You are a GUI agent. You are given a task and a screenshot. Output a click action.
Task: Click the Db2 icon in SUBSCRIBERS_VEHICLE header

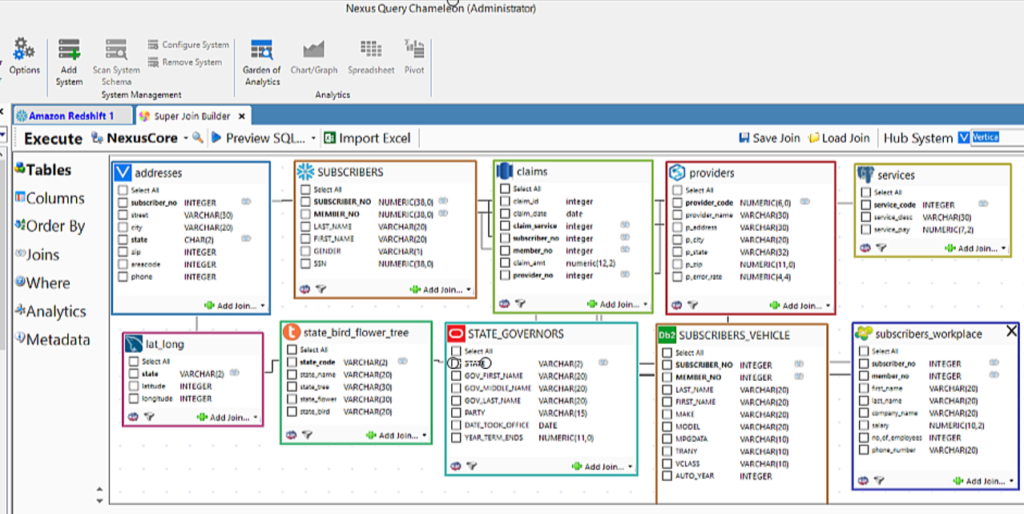coord(667,335)
